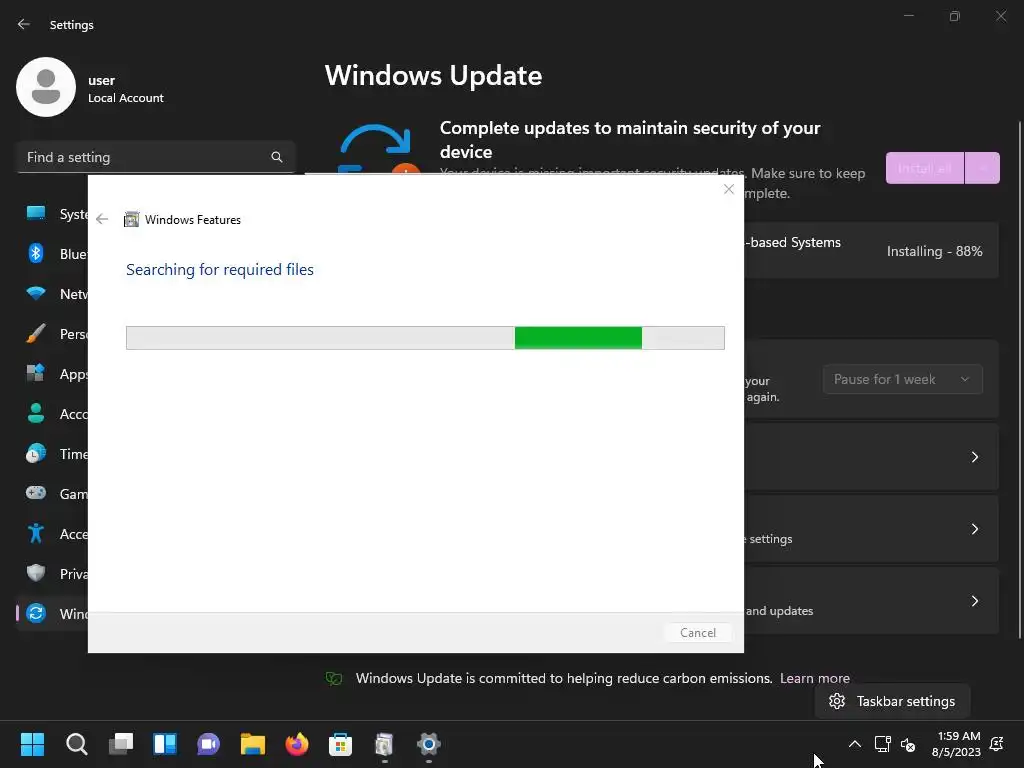Image resolution: width=1024 pixels, height=768 pixels.
Task: Click the Learn more carbon emissions link
Action: [x=815, y=678]
